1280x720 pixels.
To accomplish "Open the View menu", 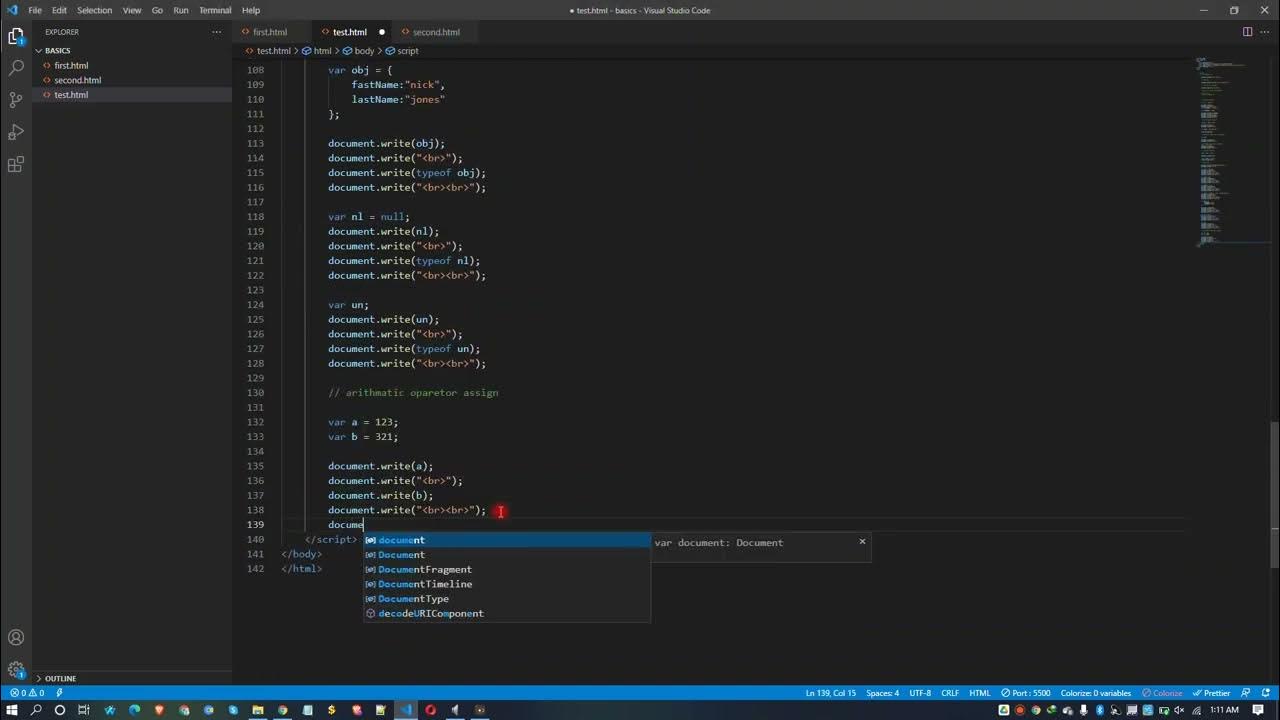I will click(132, 10).
